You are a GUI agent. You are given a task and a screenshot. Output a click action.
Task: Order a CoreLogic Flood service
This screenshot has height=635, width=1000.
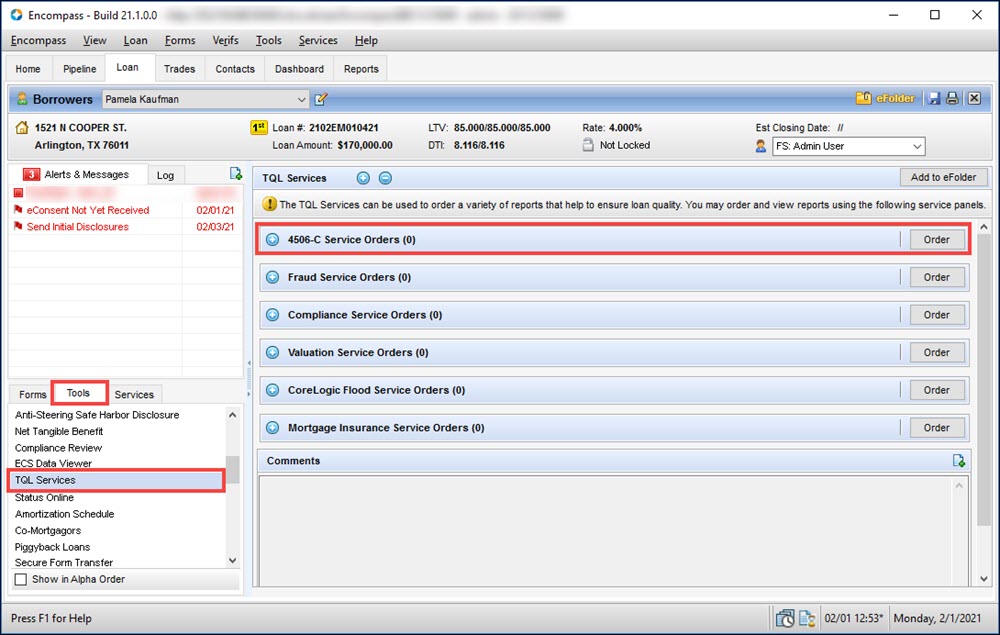(936, 390)
